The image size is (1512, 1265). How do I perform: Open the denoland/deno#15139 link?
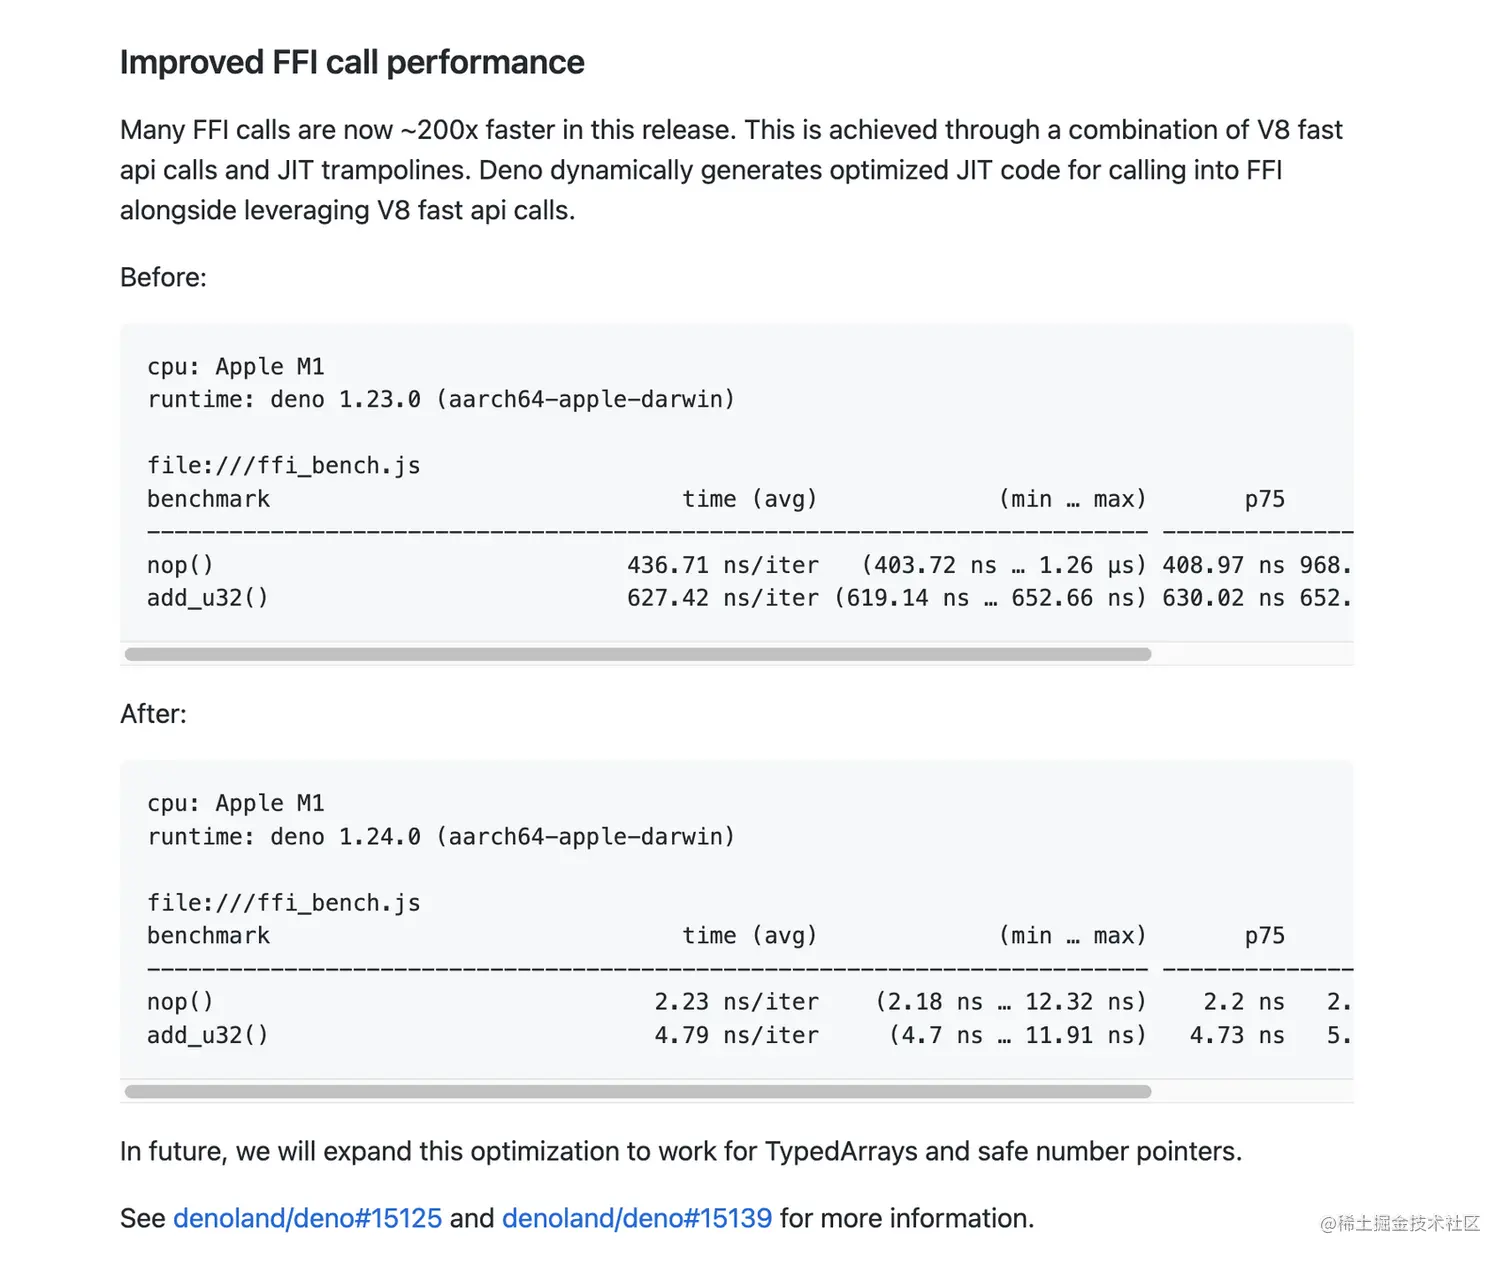click(637, 1218)
